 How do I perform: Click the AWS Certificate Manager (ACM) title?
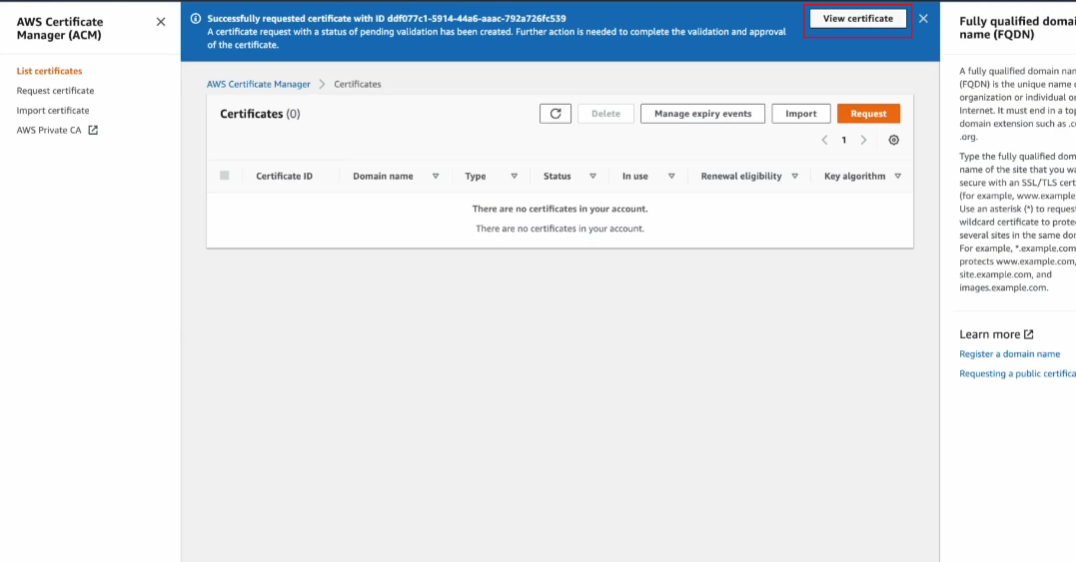click(x=60, y=28)
